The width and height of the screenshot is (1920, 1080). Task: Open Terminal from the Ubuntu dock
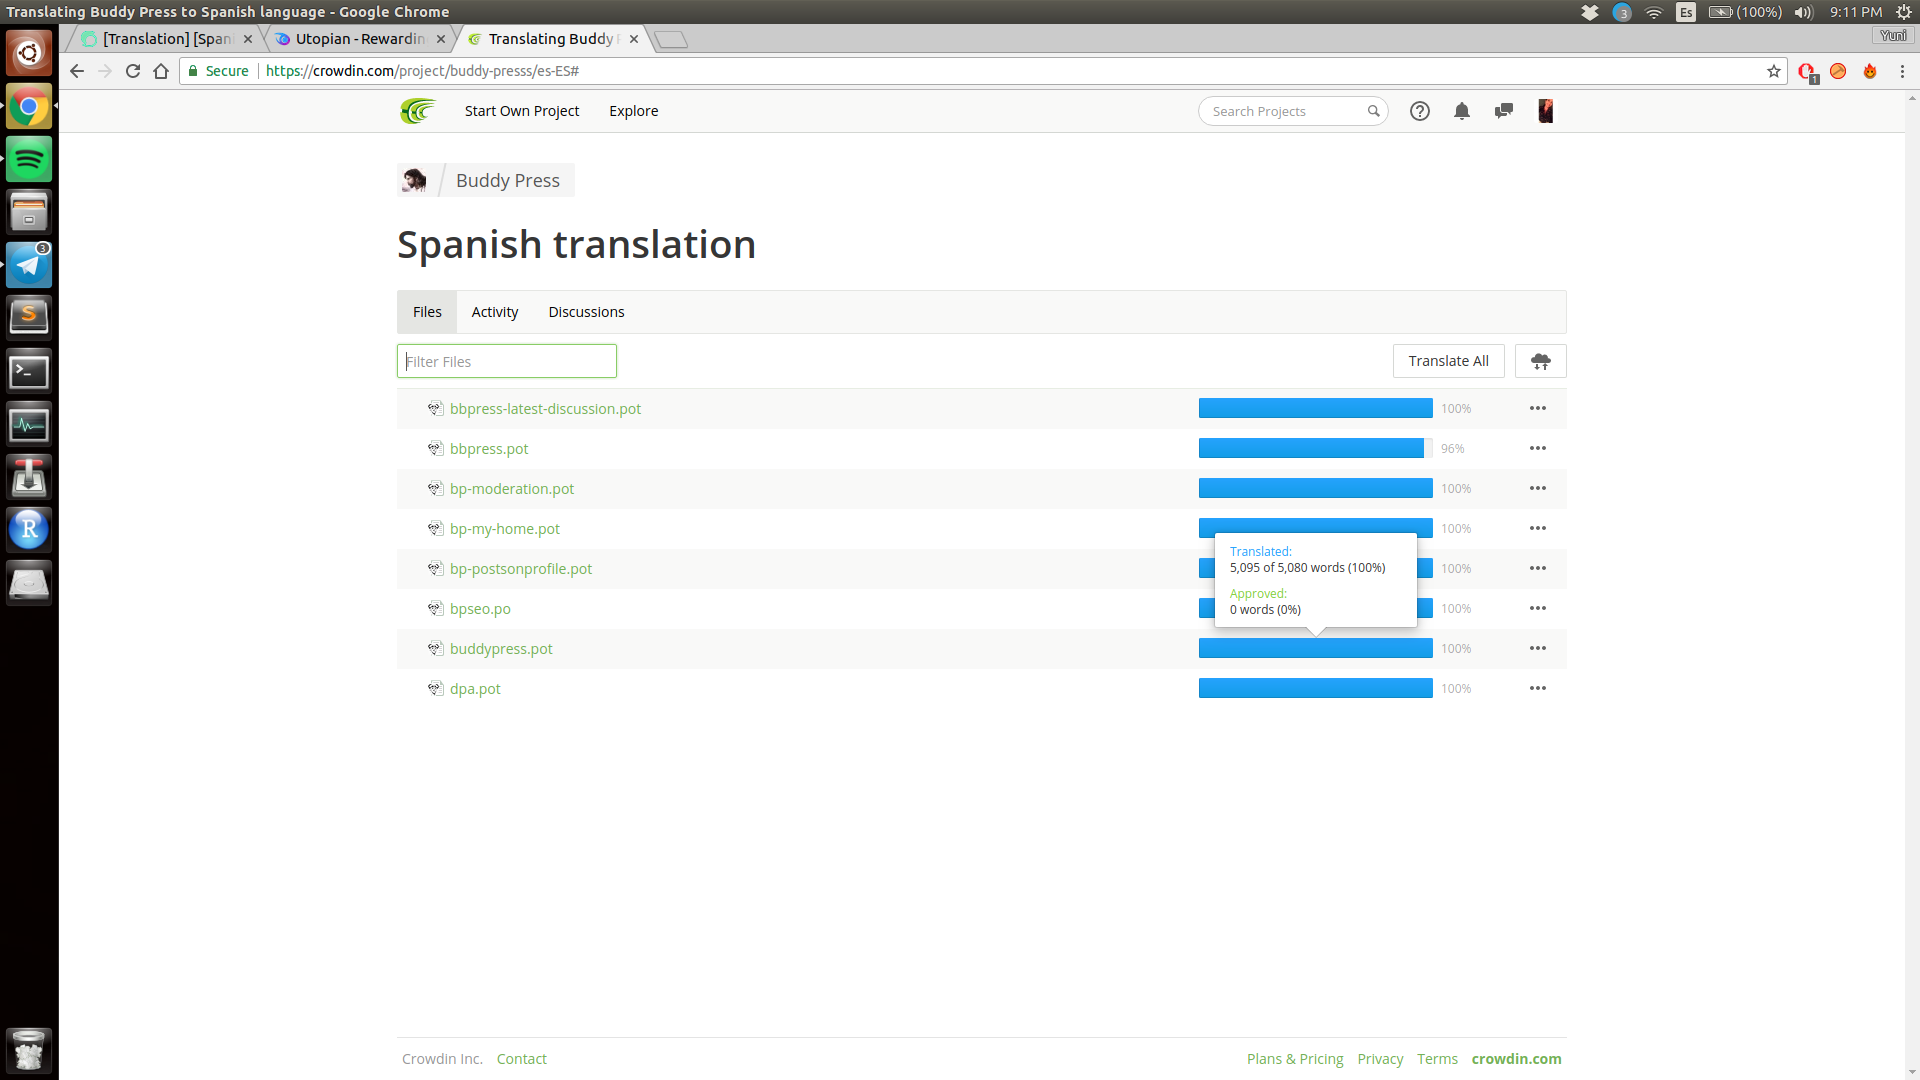click(29, 372)
